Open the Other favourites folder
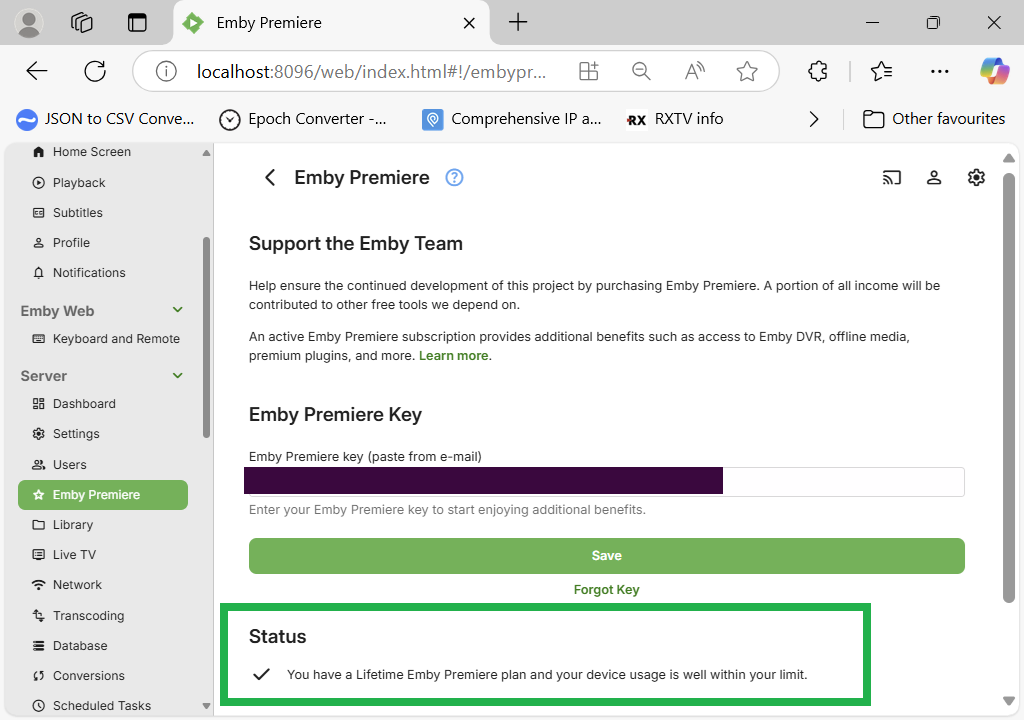The image size is (1024, 720). click(934, 119)
